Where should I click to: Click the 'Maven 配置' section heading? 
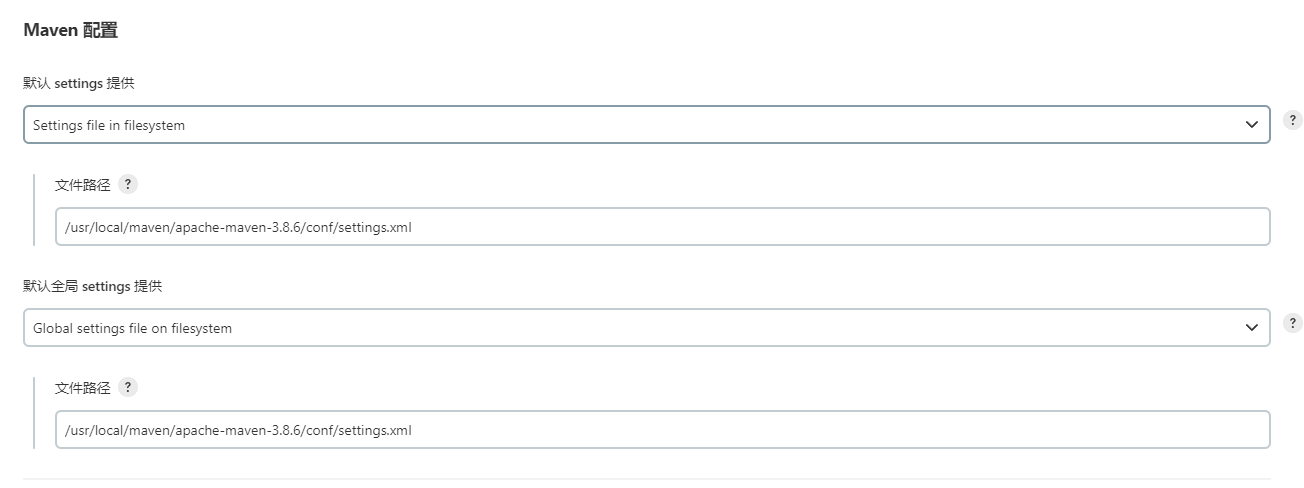(71, 30)
